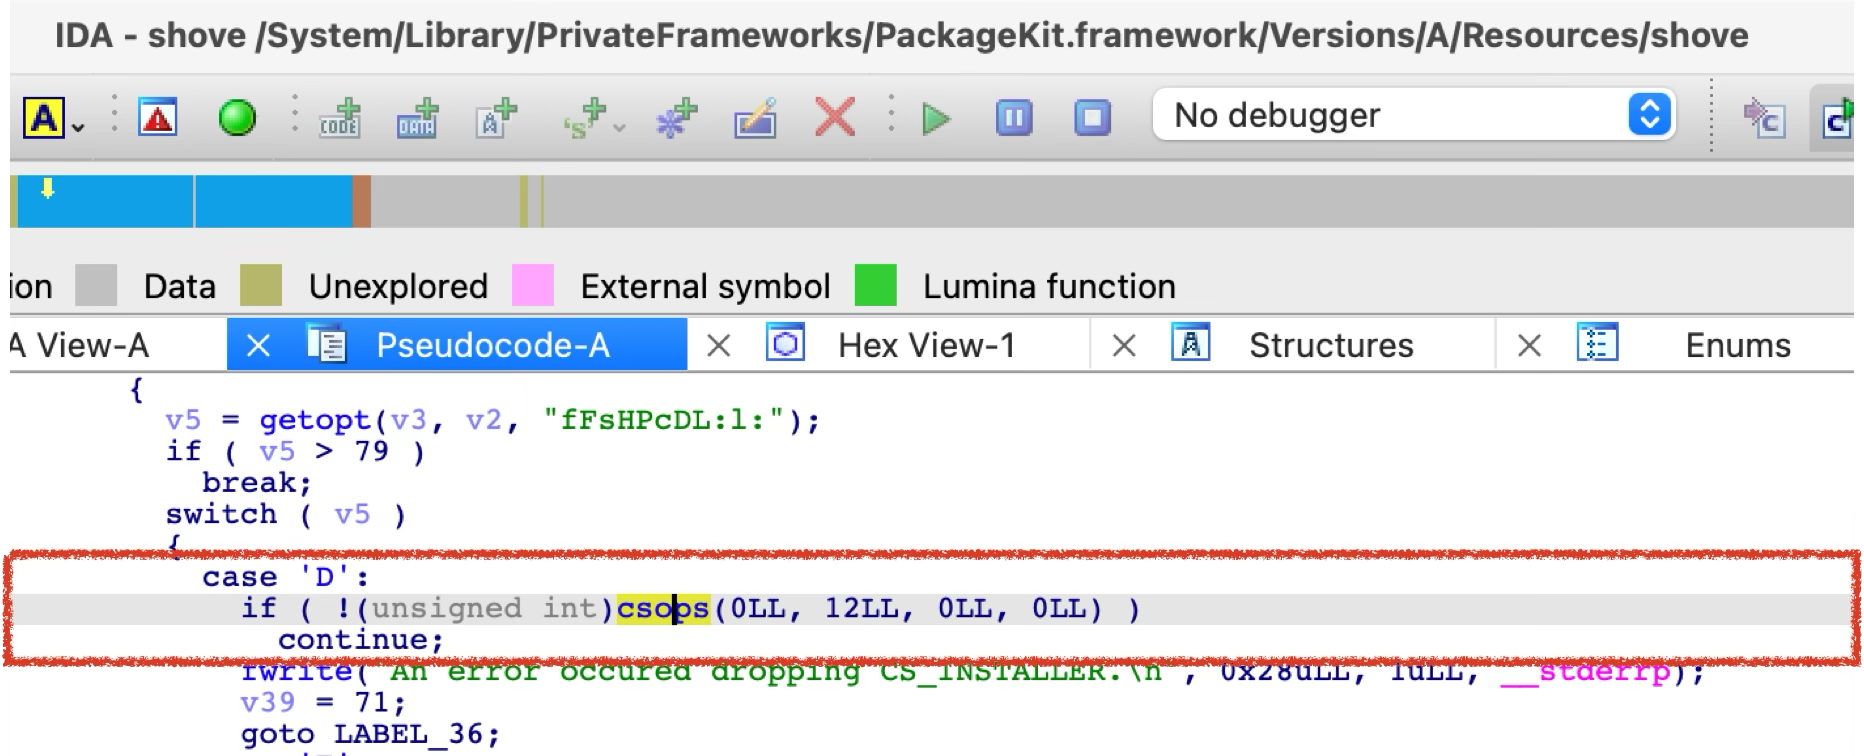The image size is (1864, 756).
Task: Switch to the Hex View-1 tab
Action: [926, 345]
